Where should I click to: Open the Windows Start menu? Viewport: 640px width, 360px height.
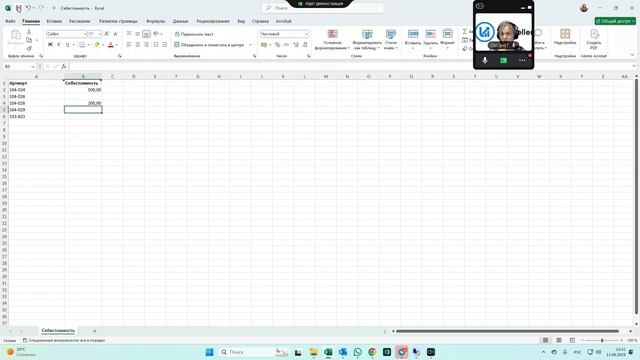209,352
